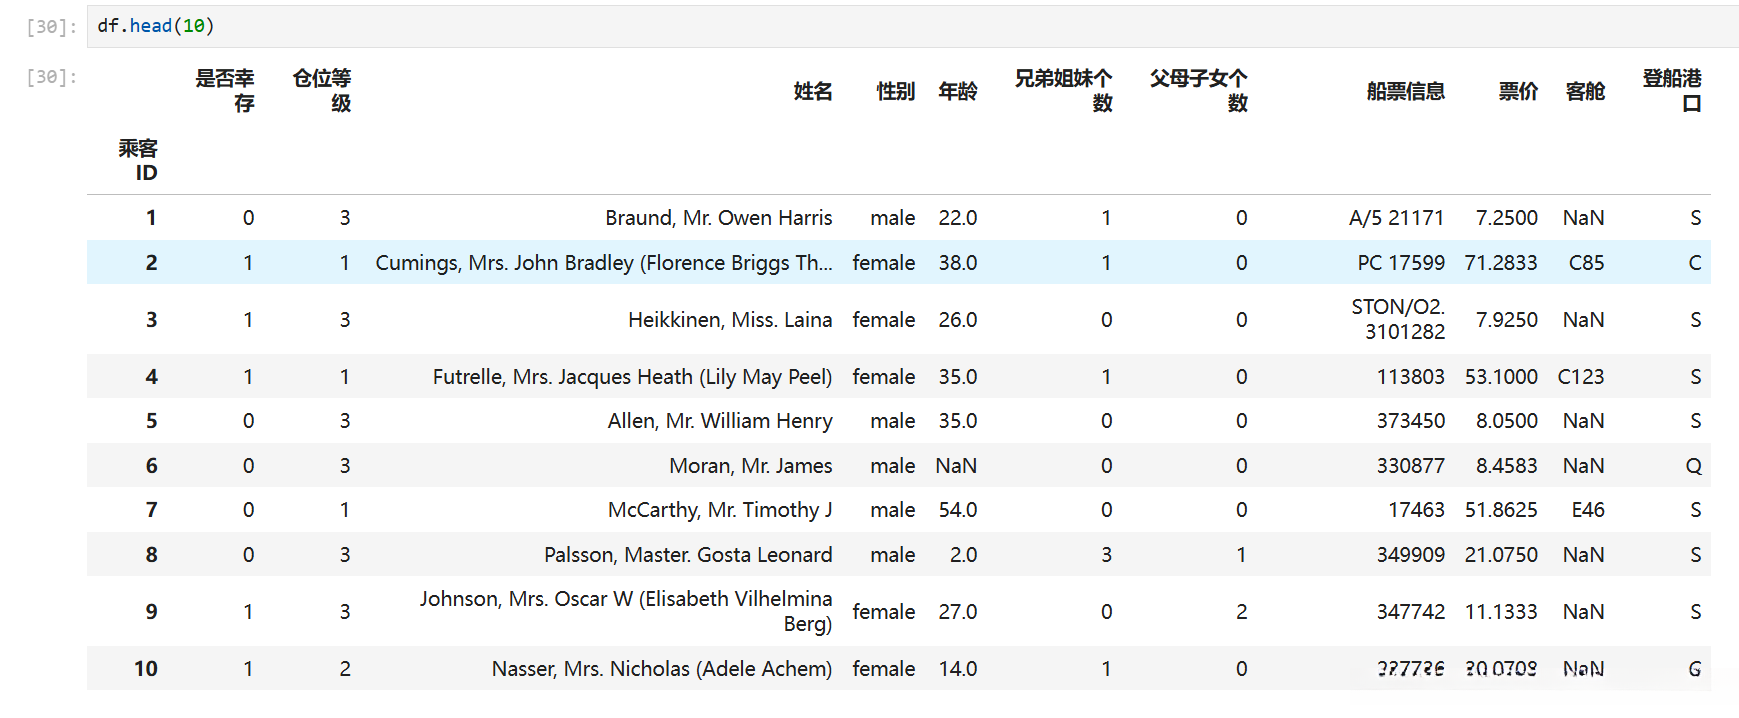The height and width of the screenshot is (718, 1739).
Task: Click the 姓名 column header
Action: click(x=812, y=91)
